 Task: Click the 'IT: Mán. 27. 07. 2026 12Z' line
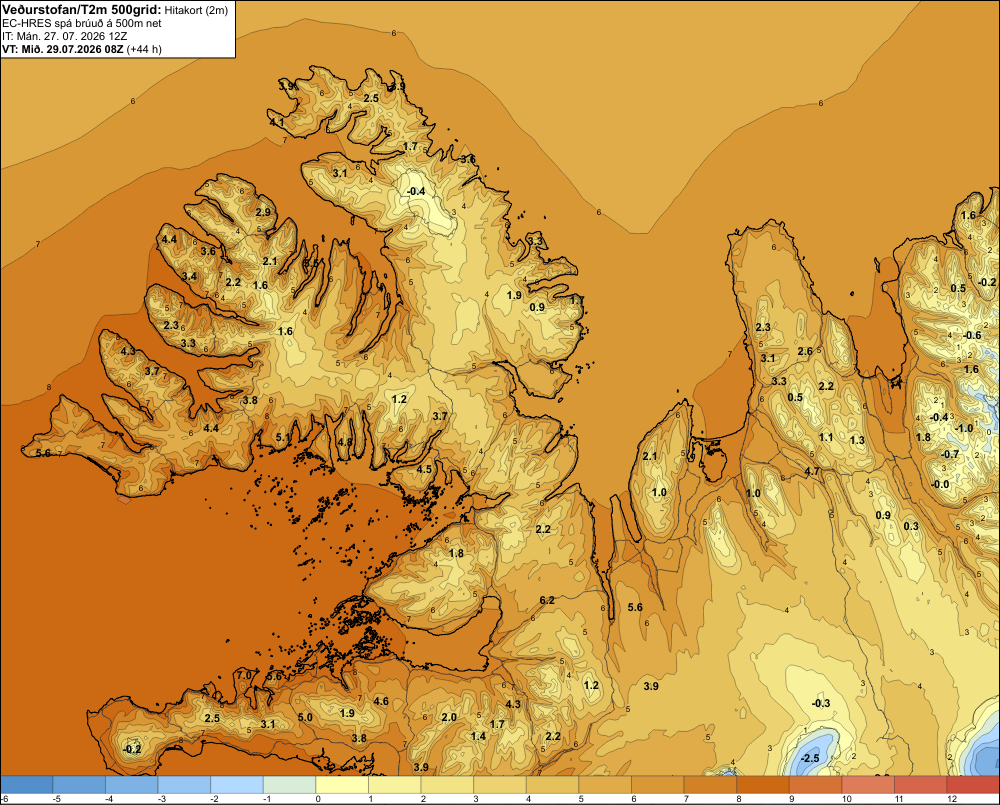[x=64, y=36]
